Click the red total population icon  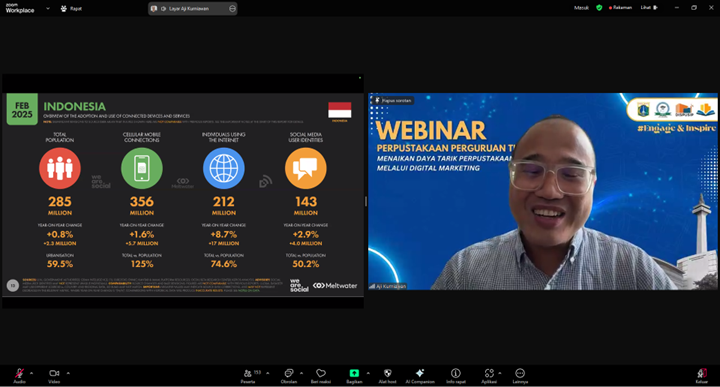point(60,168)
